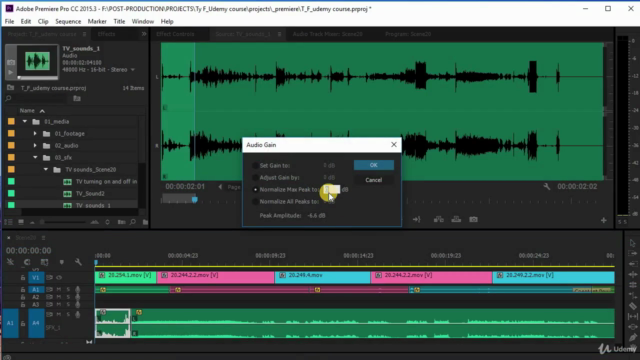Toggle the V1 track output eye
This screenshot has width=640, height=360.
(59, 278)
